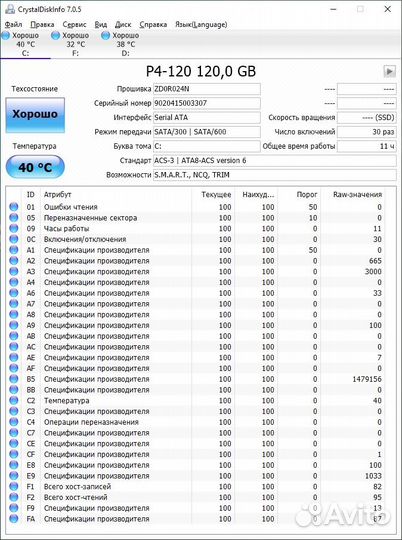The height and width of the screenshot is (540, 402).
Task: Click the raw value 1033
Action: tap(373, 476)
